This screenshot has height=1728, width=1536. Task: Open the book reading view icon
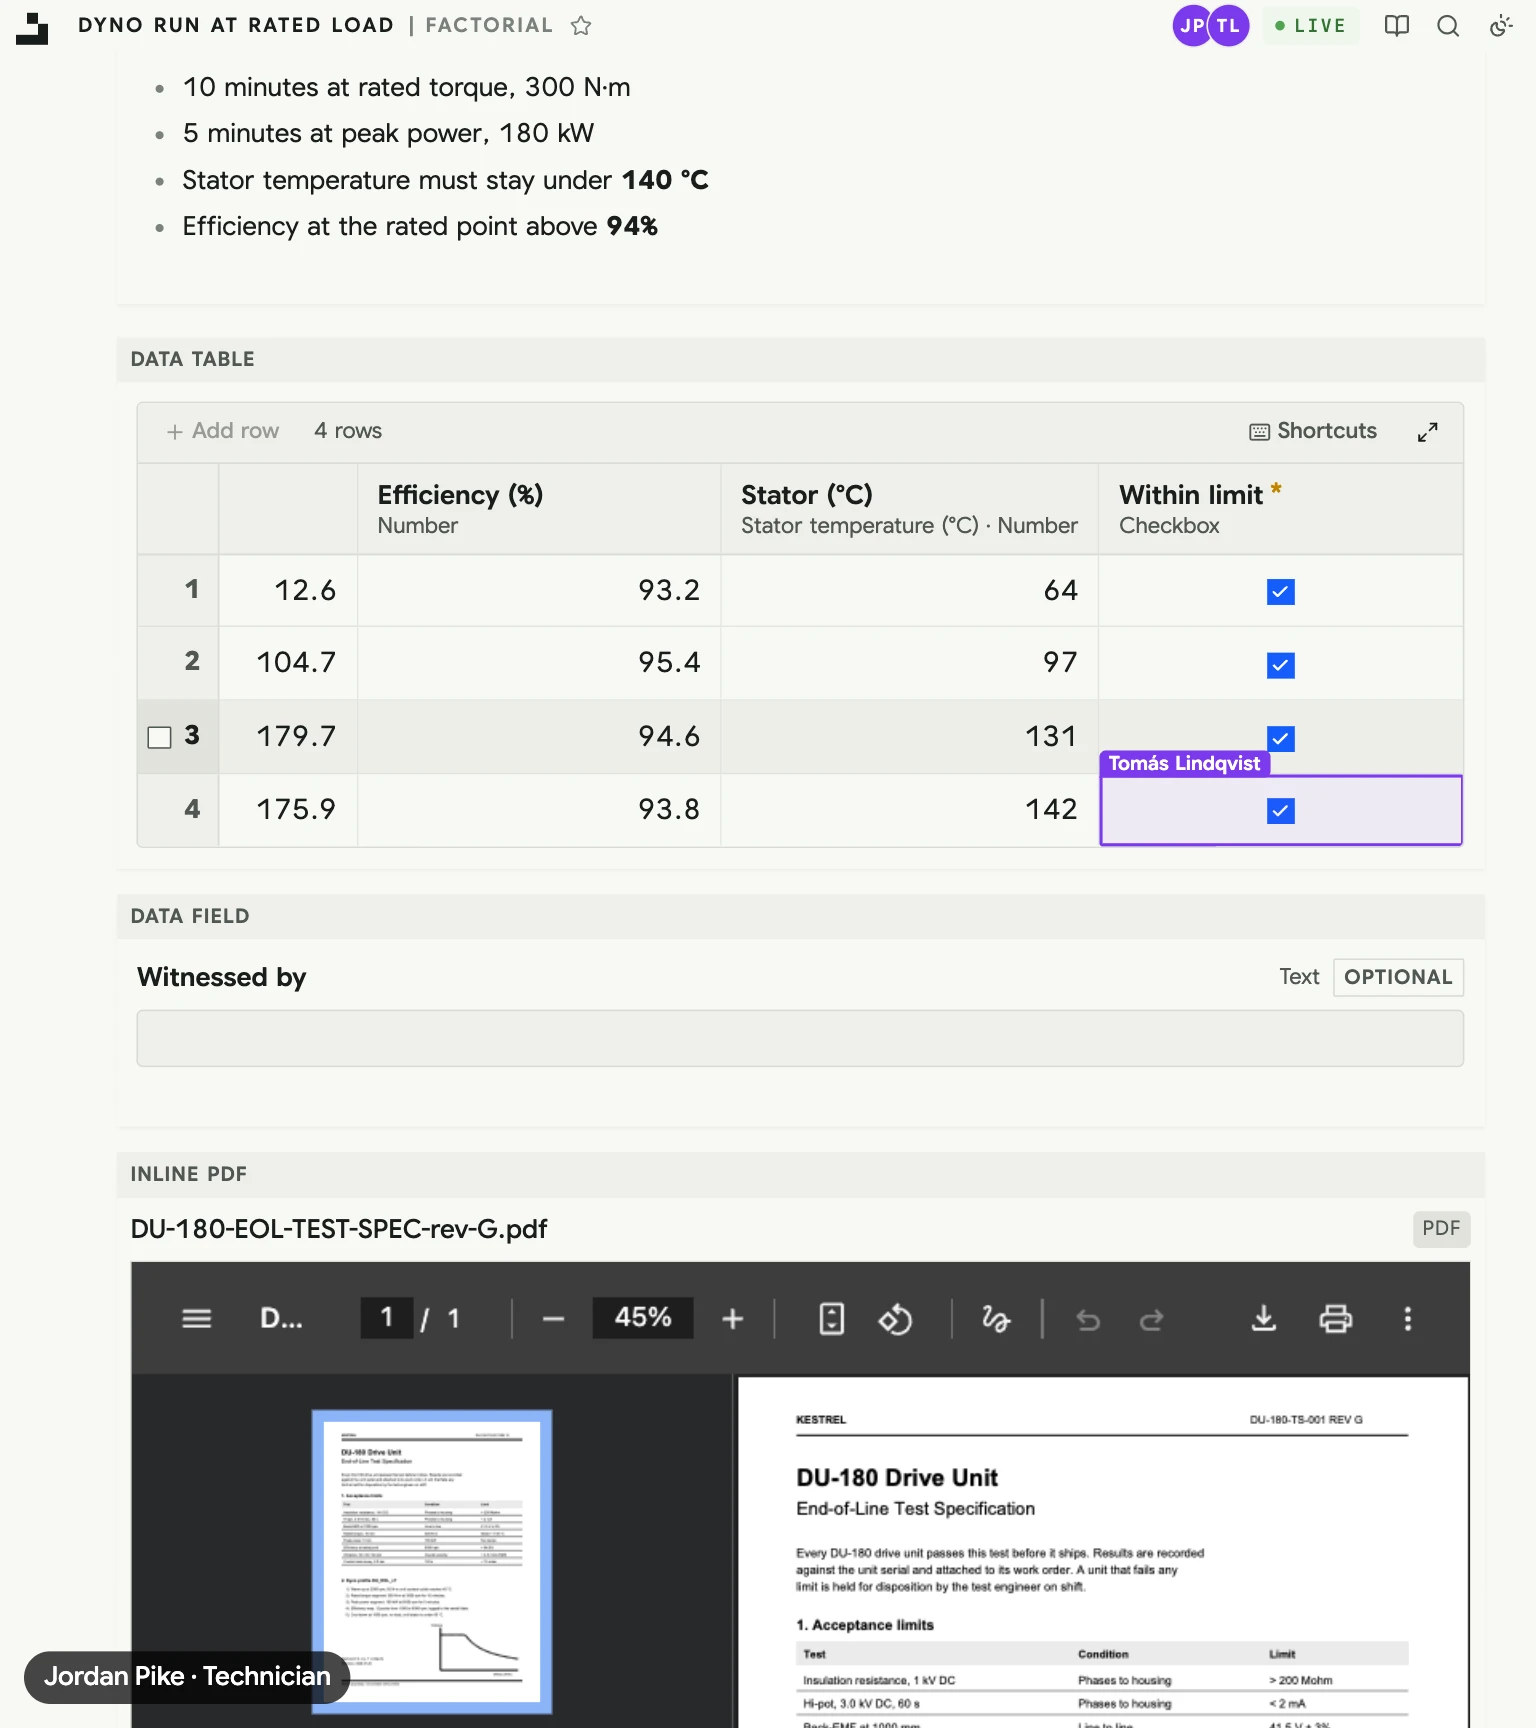click(1397, 26)
